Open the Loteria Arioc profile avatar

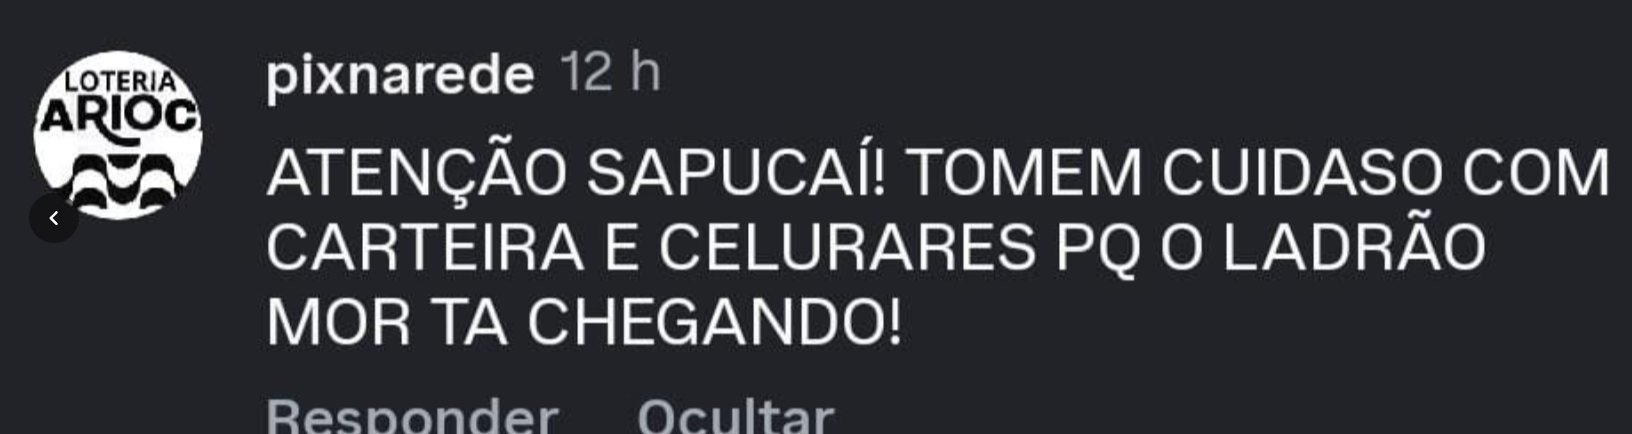tap(118, 135)
